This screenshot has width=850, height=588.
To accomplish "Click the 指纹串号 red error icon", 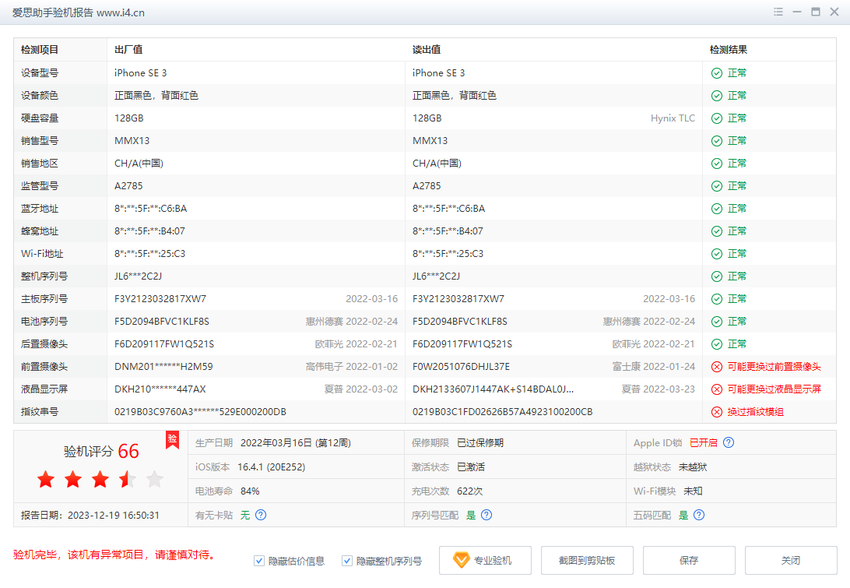I will click(x=717, y=412).
